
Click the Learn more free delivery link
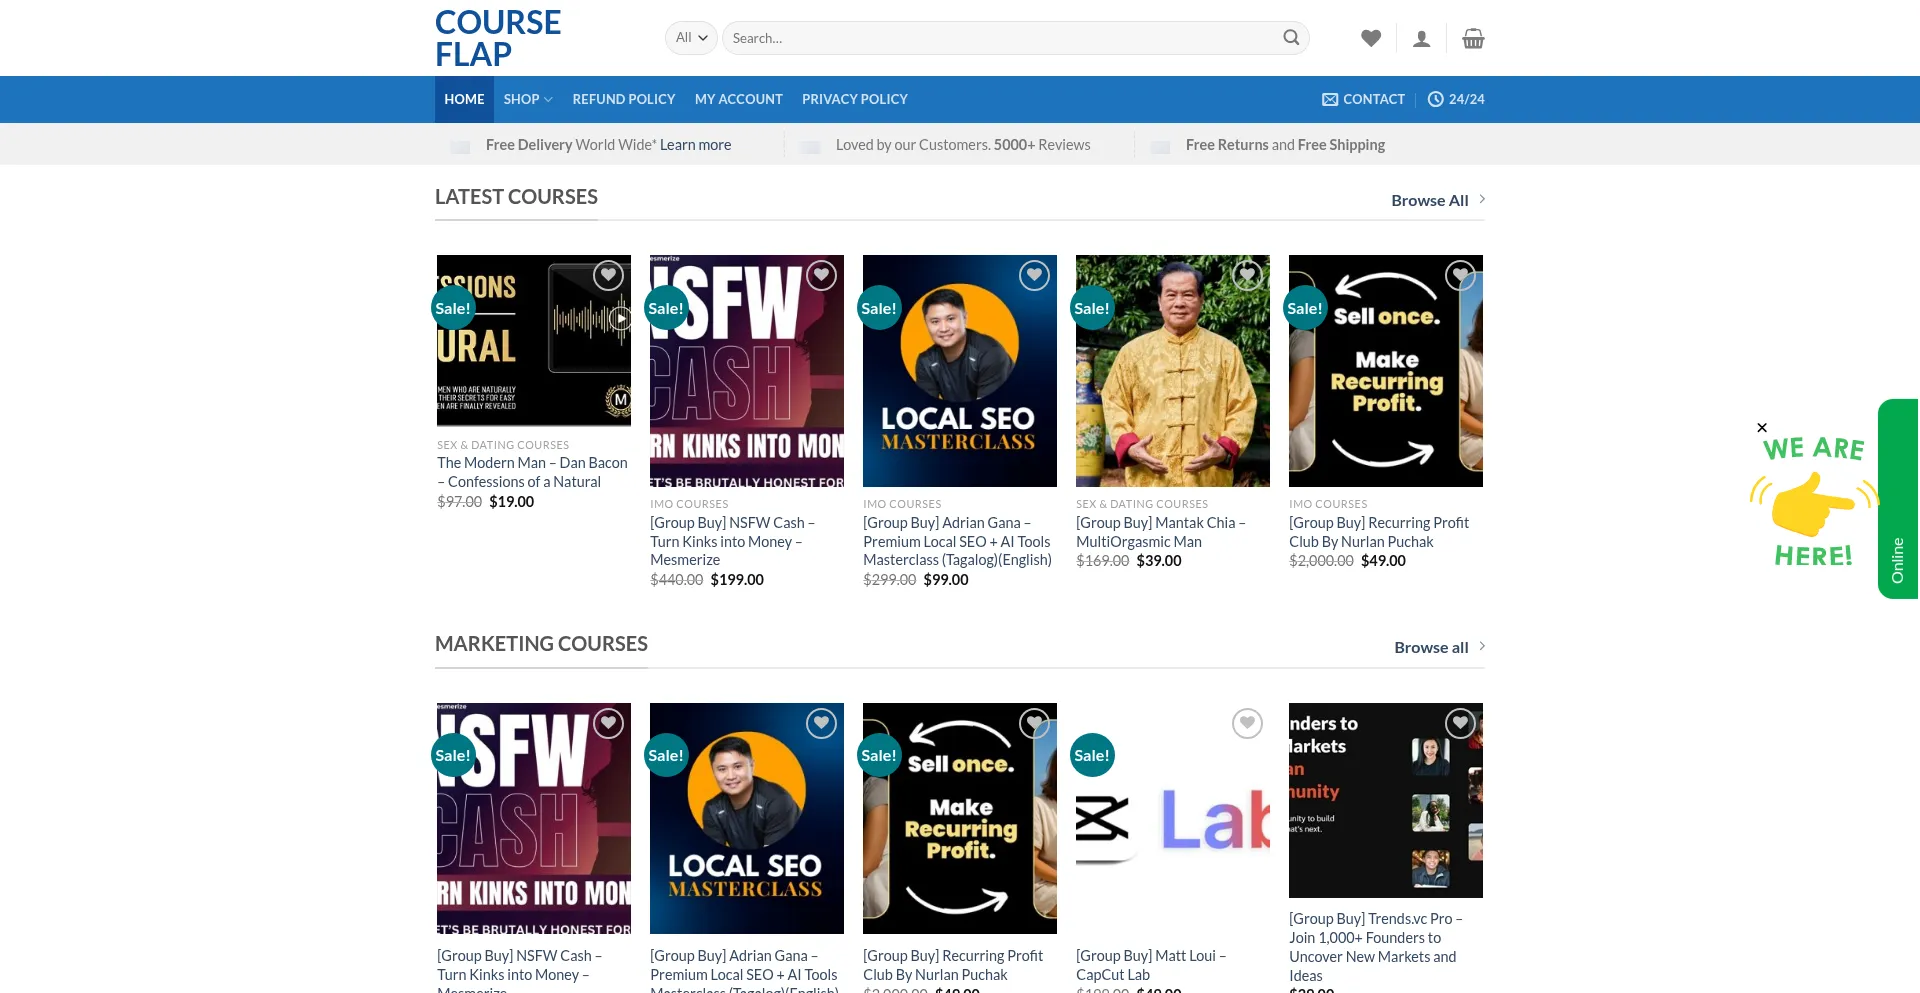click(695, 144)
